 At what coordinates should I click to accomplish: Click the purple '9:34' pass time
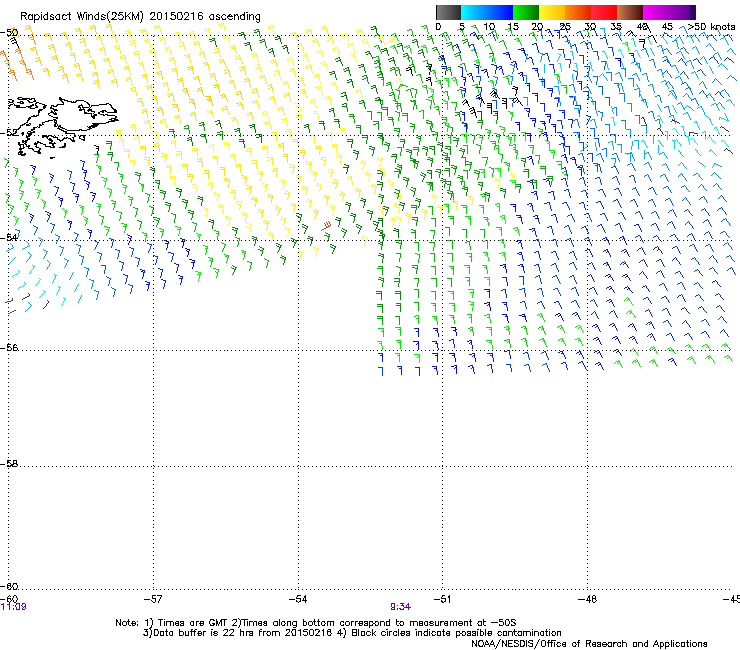click(x=400, y=607)
